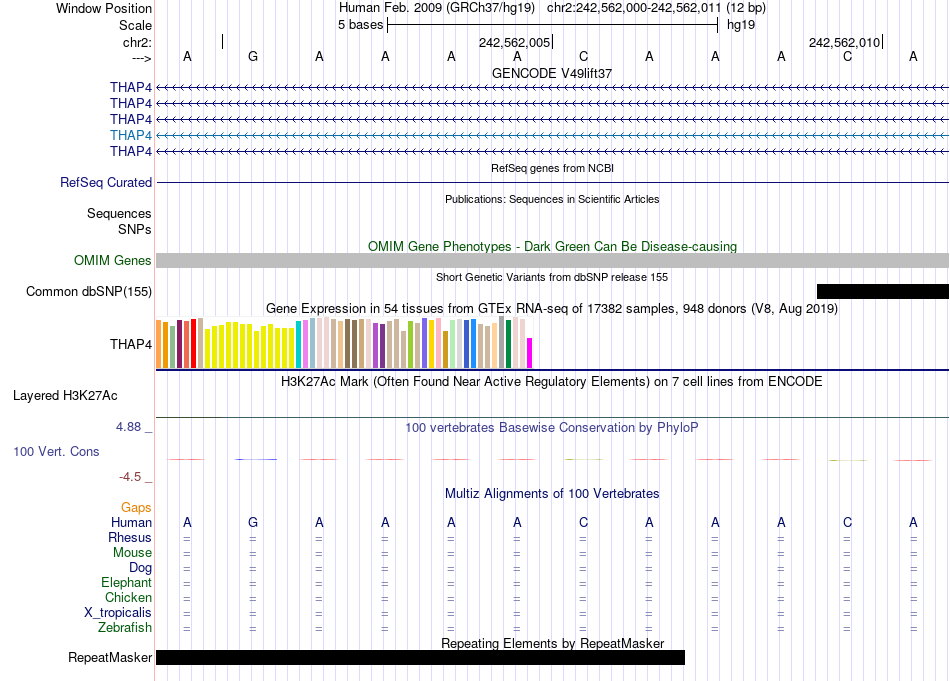Screen dimensions: 950x681
Task: Open Publications: Sequences in Scientific Articles title
Action: (x=552, y=199)
